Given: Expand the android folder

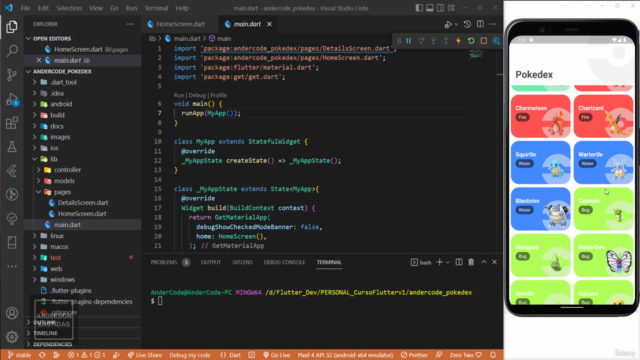Looking at the screenshot, I should tap(61, 104).
